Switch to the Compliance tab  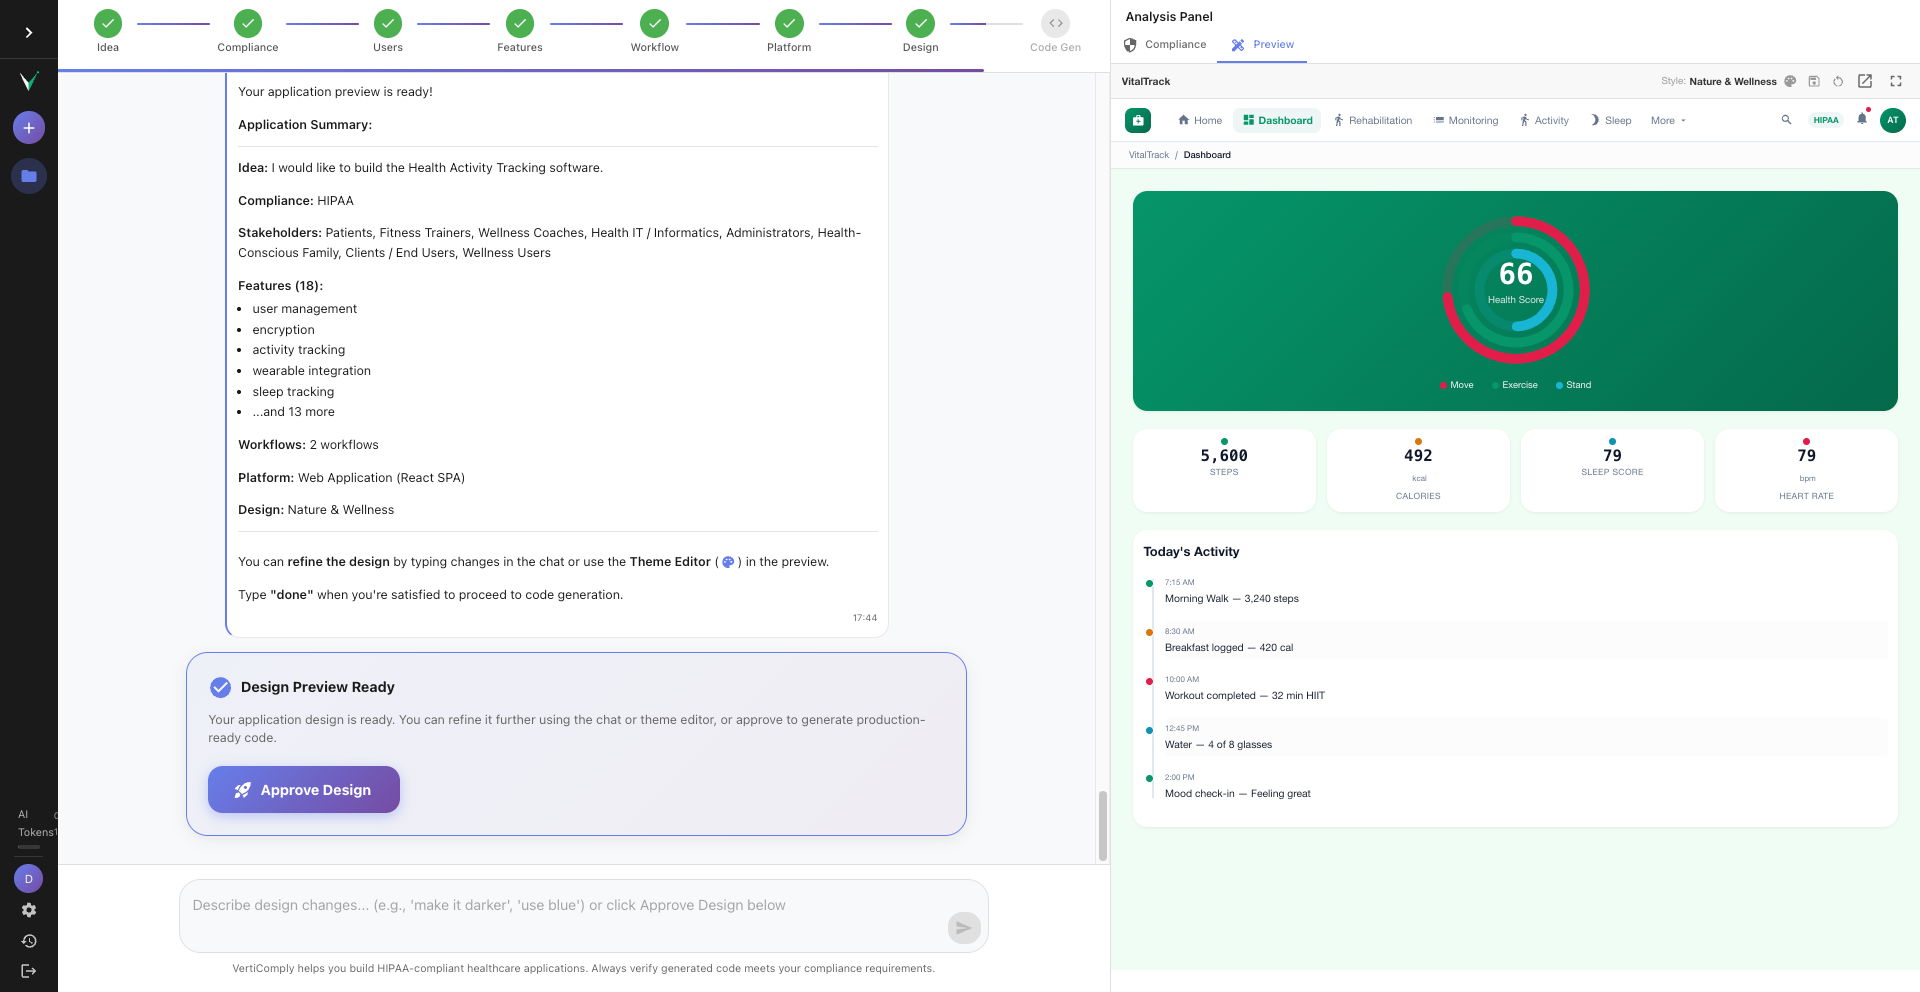pos(1165,44)
